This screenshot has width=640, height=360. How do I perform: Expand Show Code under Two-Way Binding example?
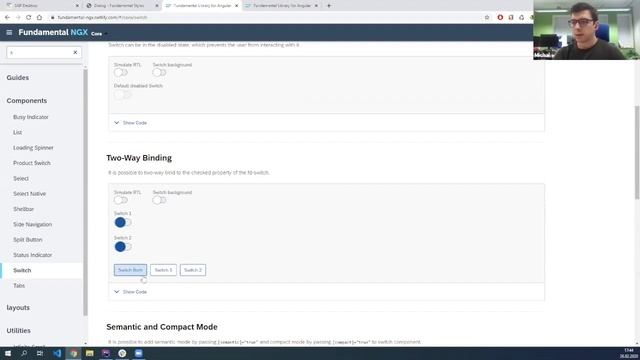click(131, 292)
